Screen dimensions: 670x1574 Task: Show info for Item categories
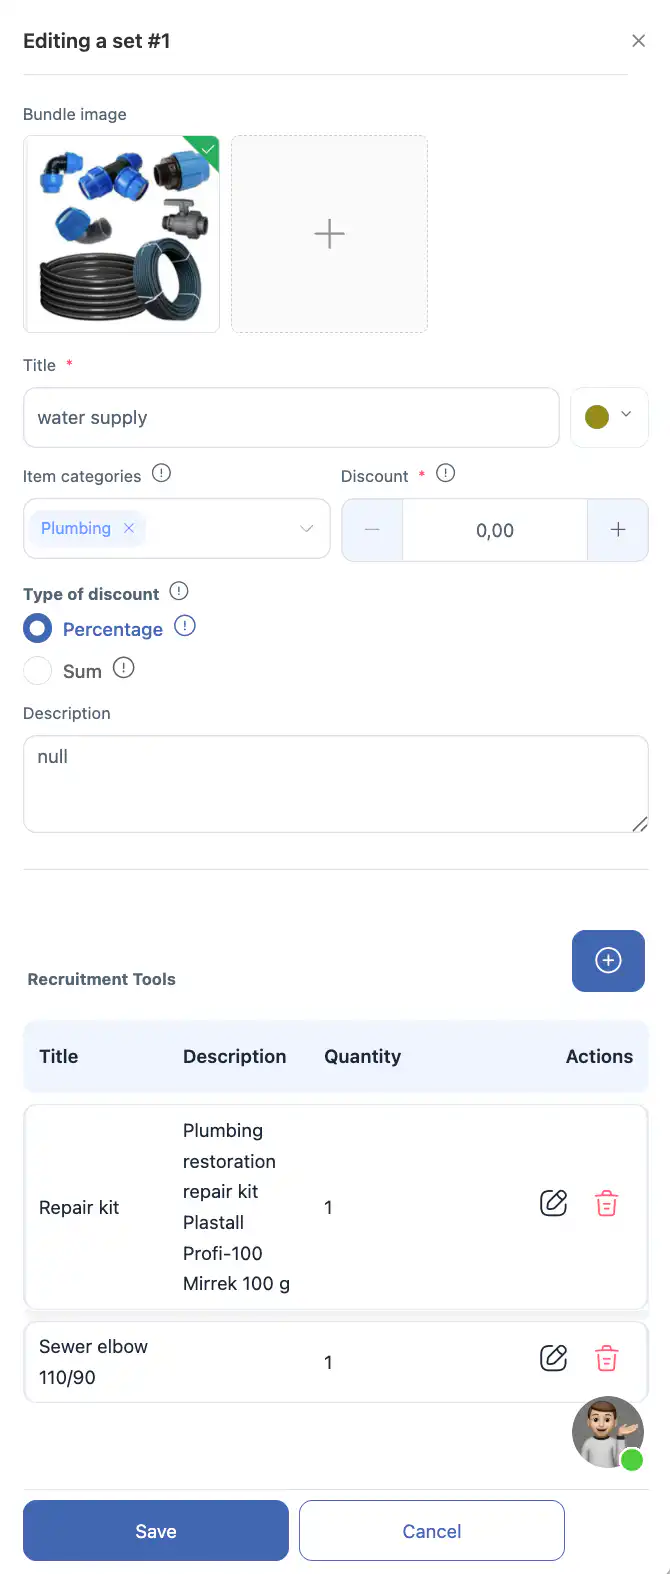click(x=161, y=474)
